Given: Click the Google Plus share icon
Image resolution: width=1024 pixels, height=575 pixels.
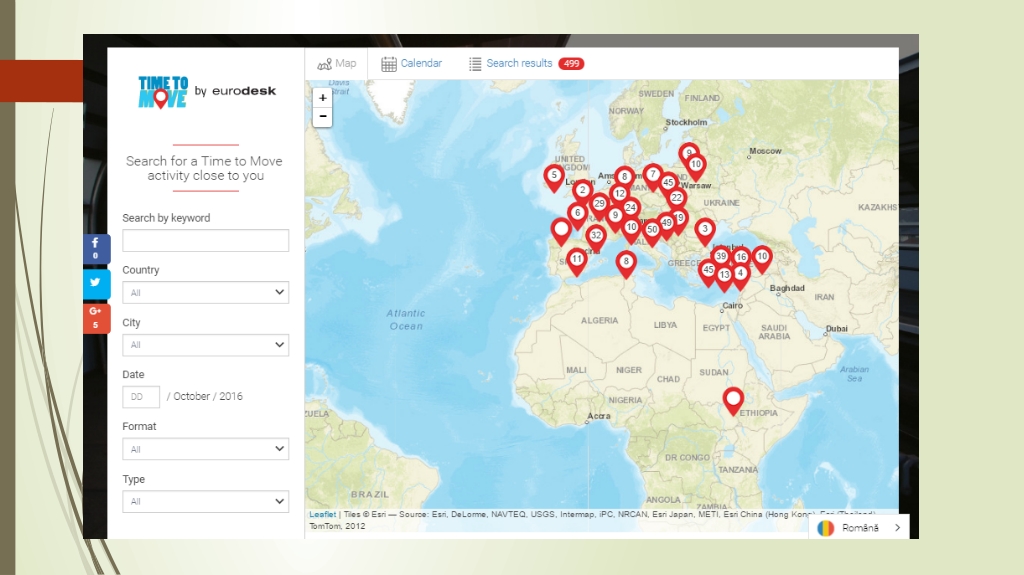Looking at the screenshot, I should point(96,317).
